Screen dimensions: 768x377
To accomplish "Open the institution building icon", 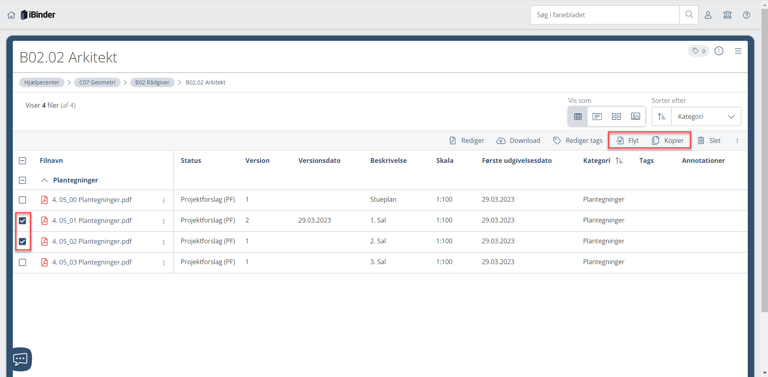I will click(727, 15).
